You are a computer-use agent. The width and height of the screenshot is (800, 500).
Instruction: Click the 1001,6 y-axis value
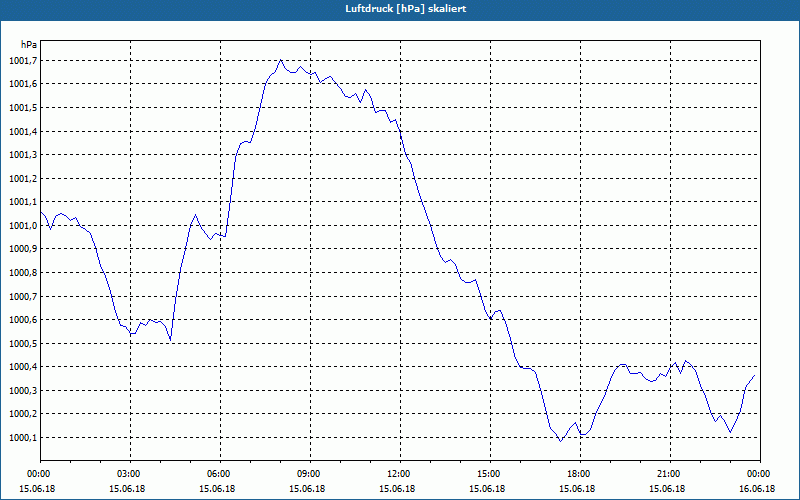pyautogui.click(x=23, y=84)
